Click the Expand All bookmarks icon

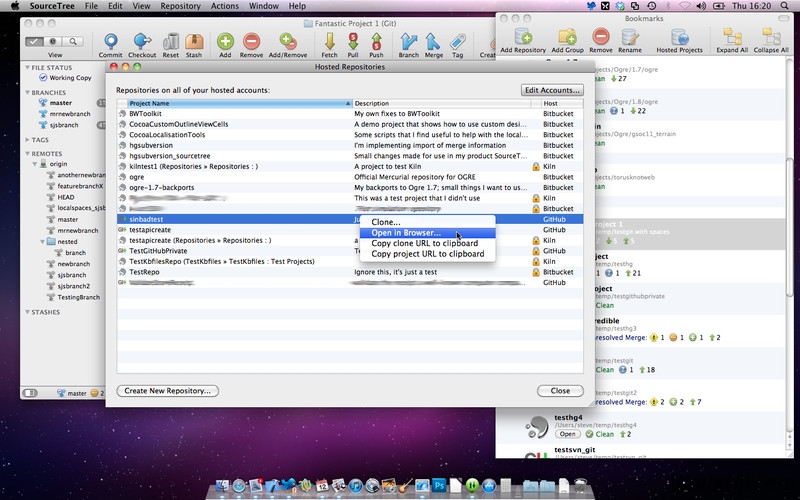click(x=732, y=41)
